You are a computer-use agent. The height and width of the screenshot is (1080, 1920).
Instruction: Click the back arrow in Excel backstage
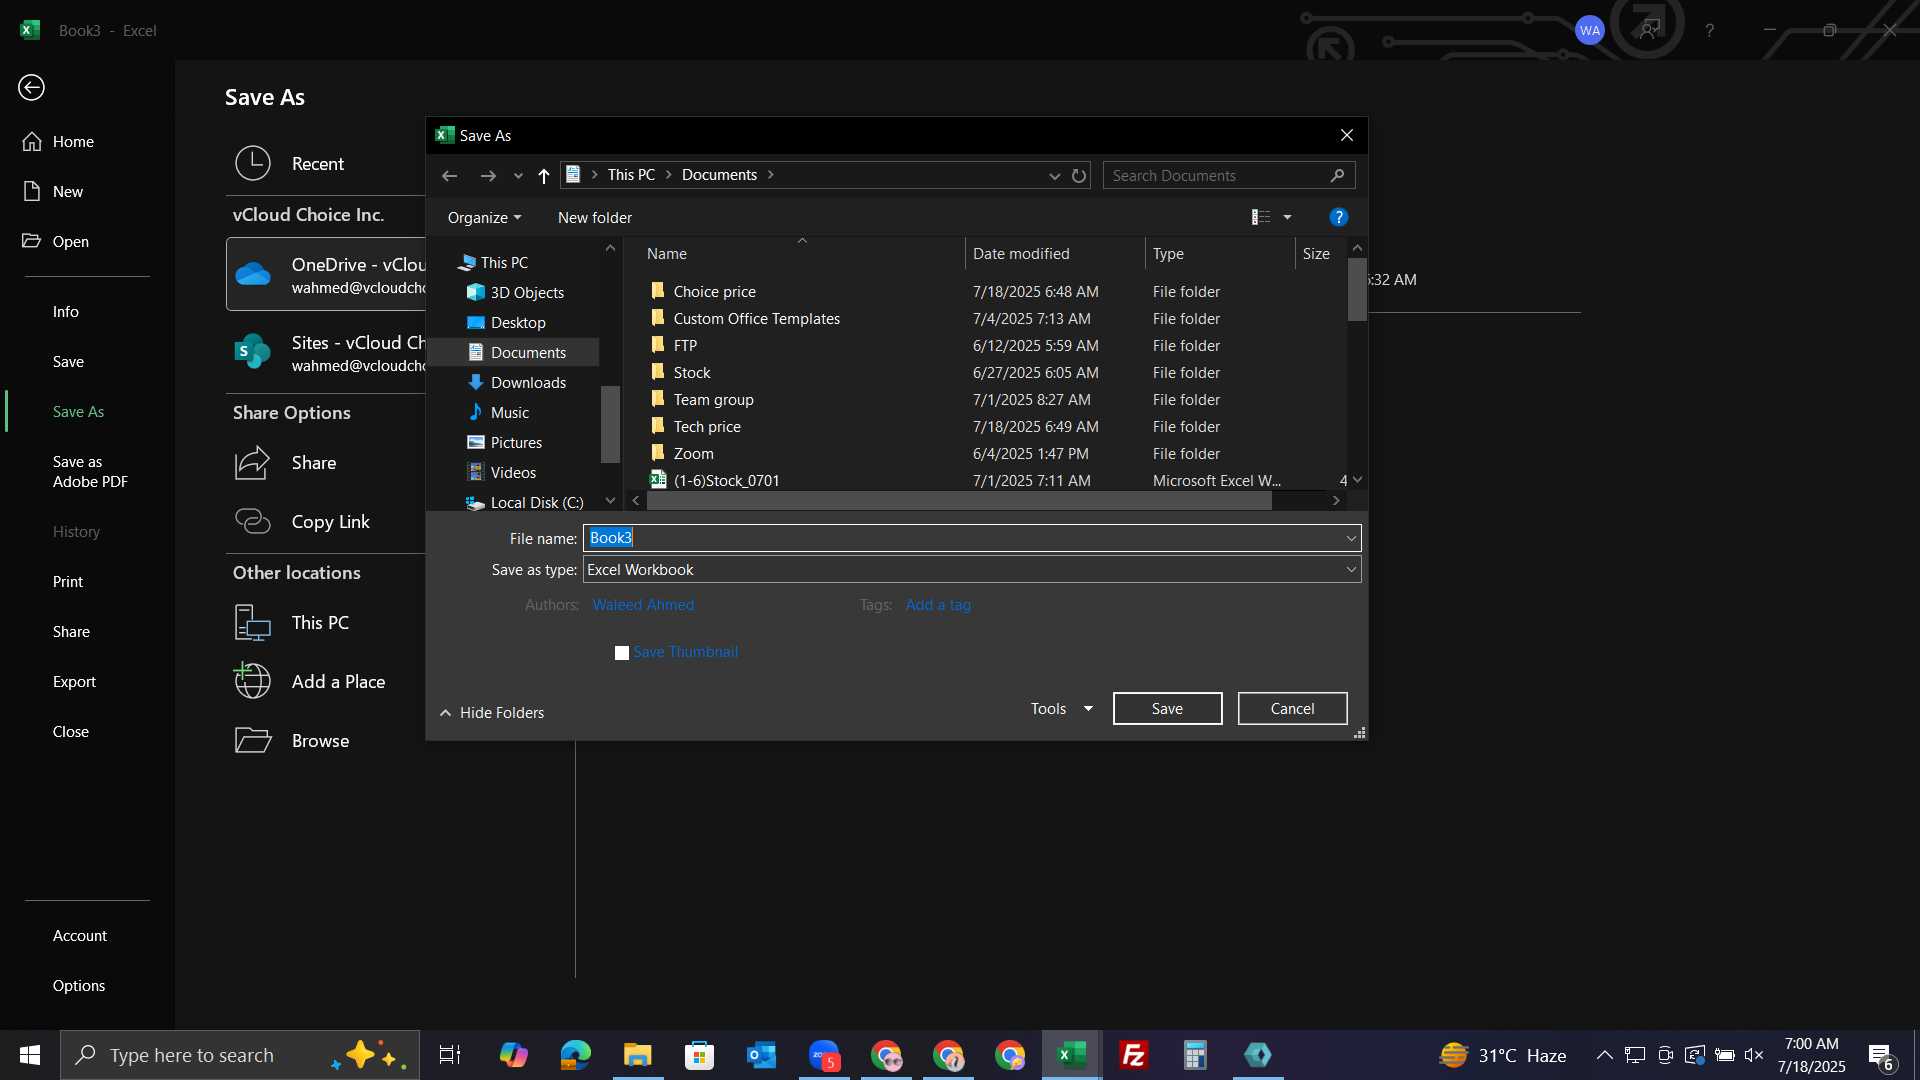click(x=31, y=88)
